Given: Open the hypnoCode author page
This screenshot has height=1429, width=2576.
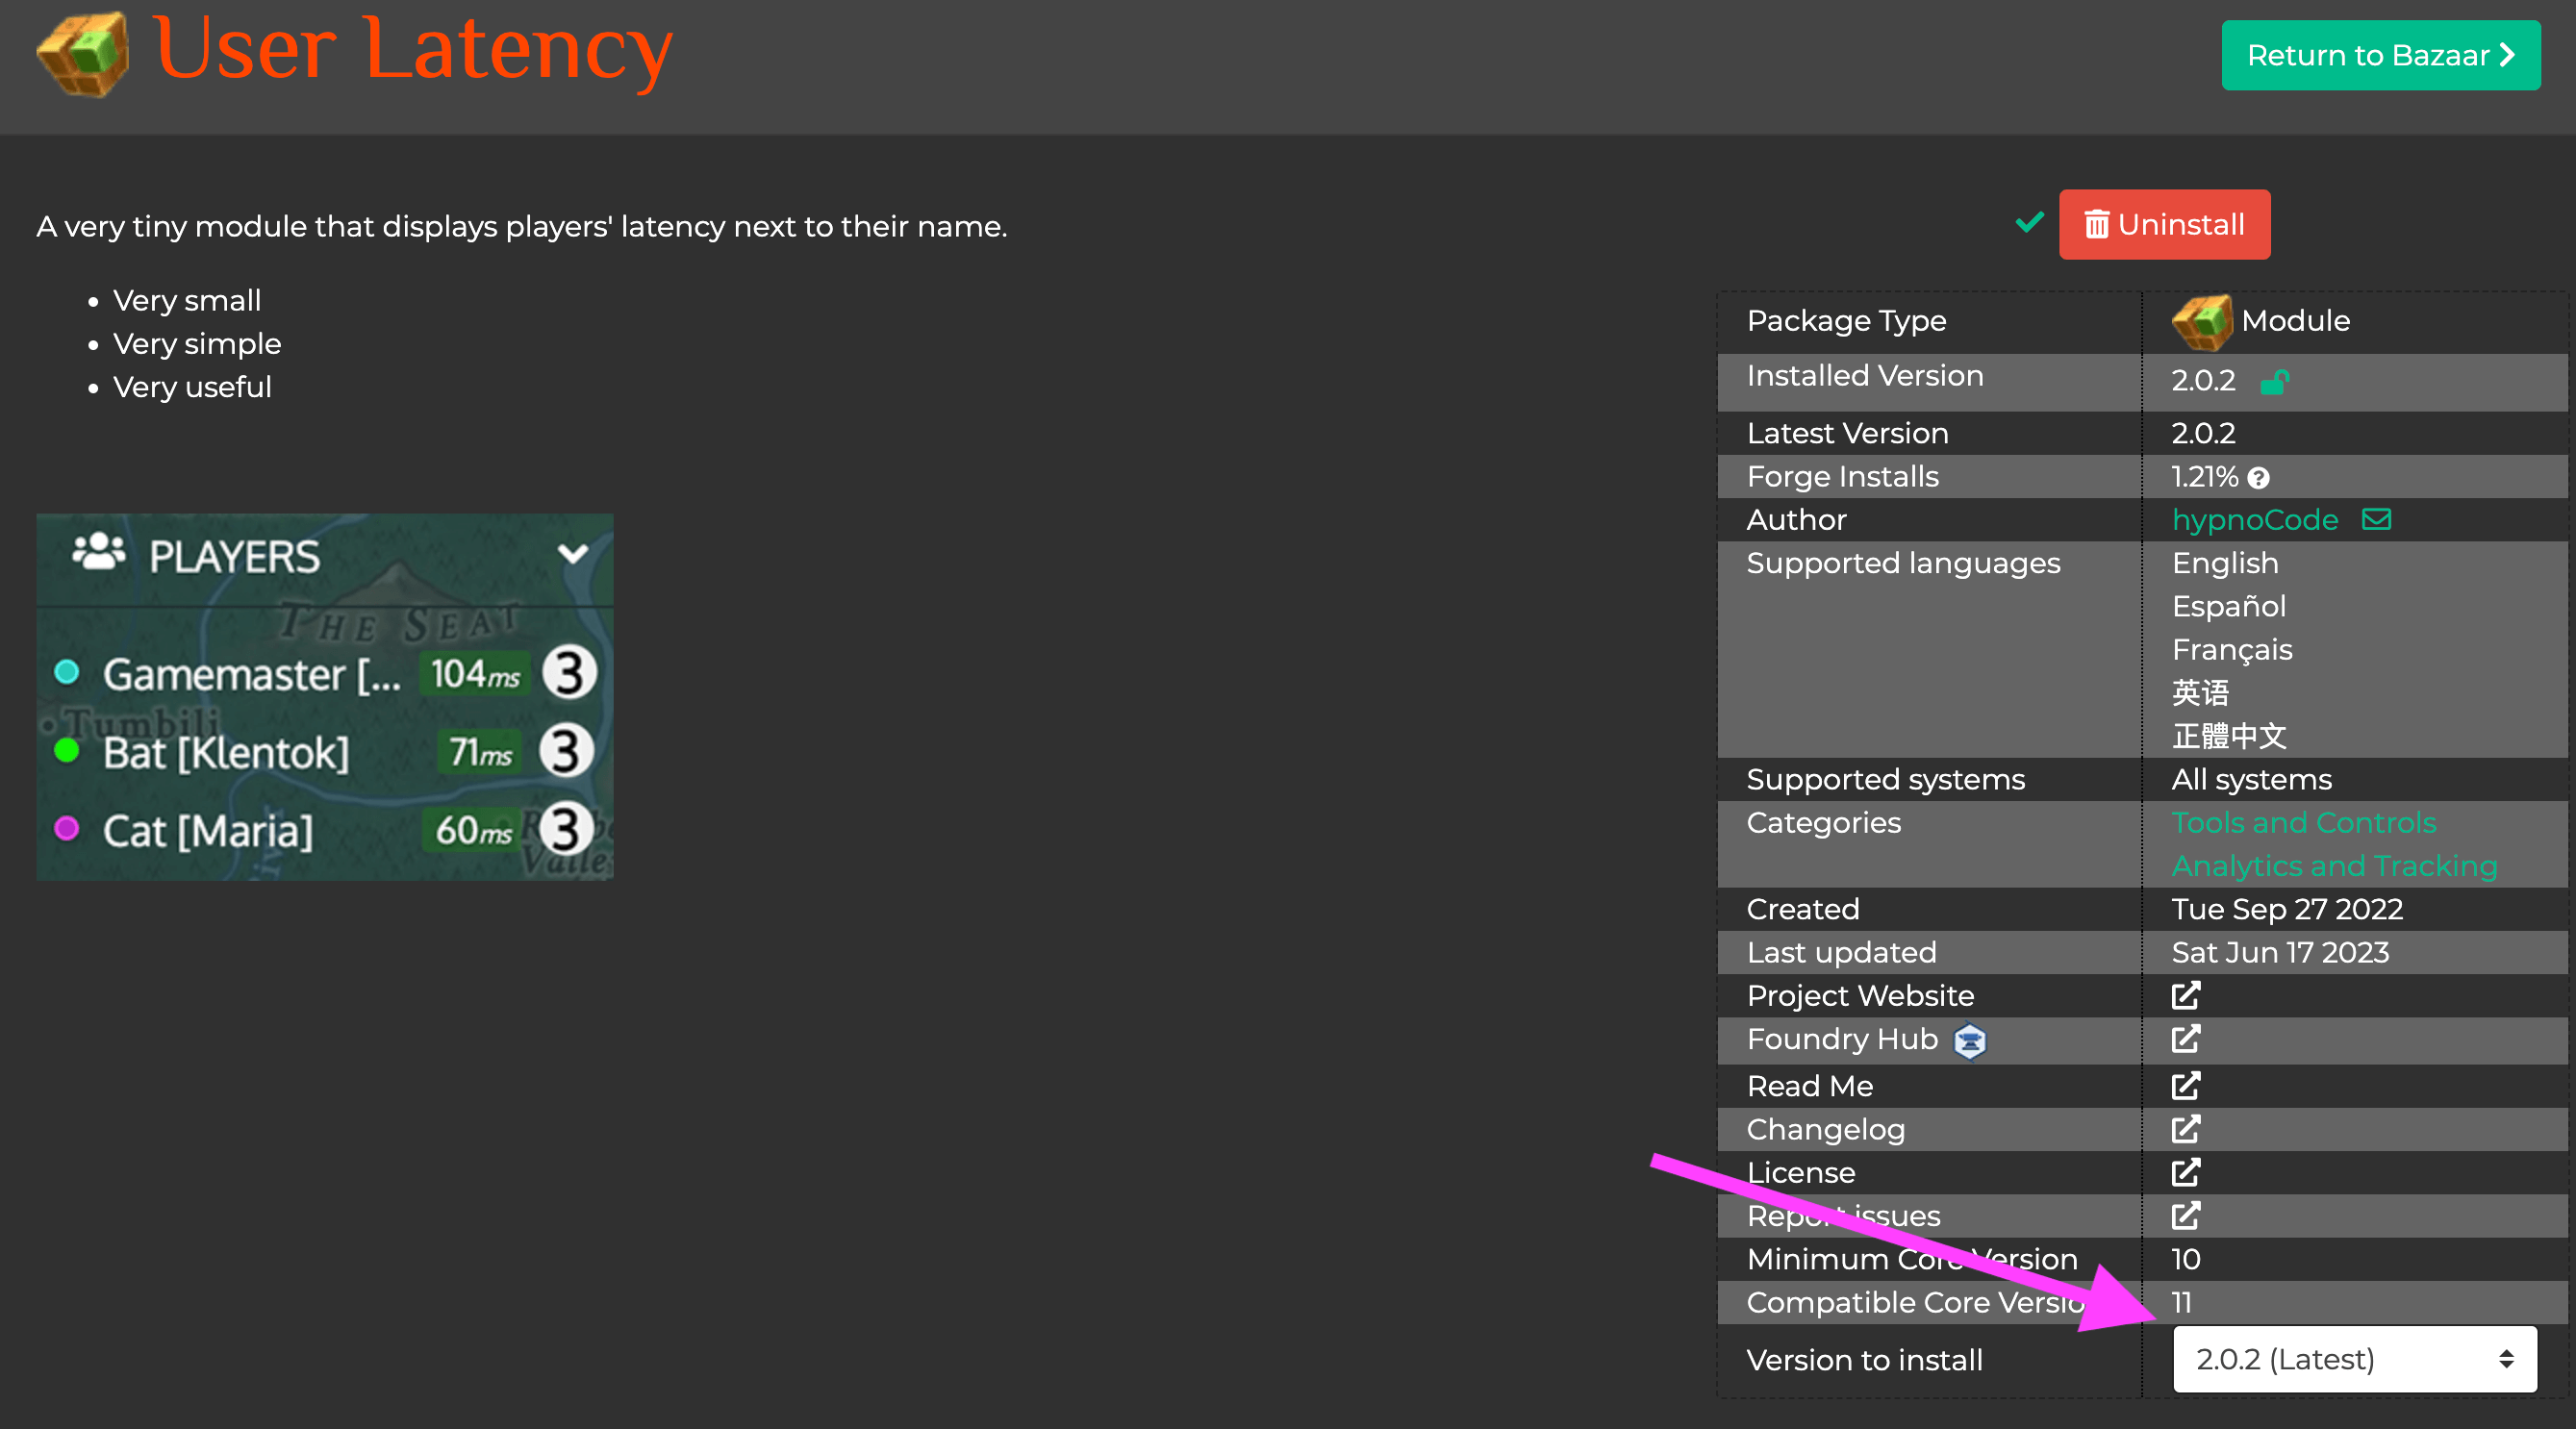Looking at the screenshot, I should pyautogui.click(x=2256, y=519).
